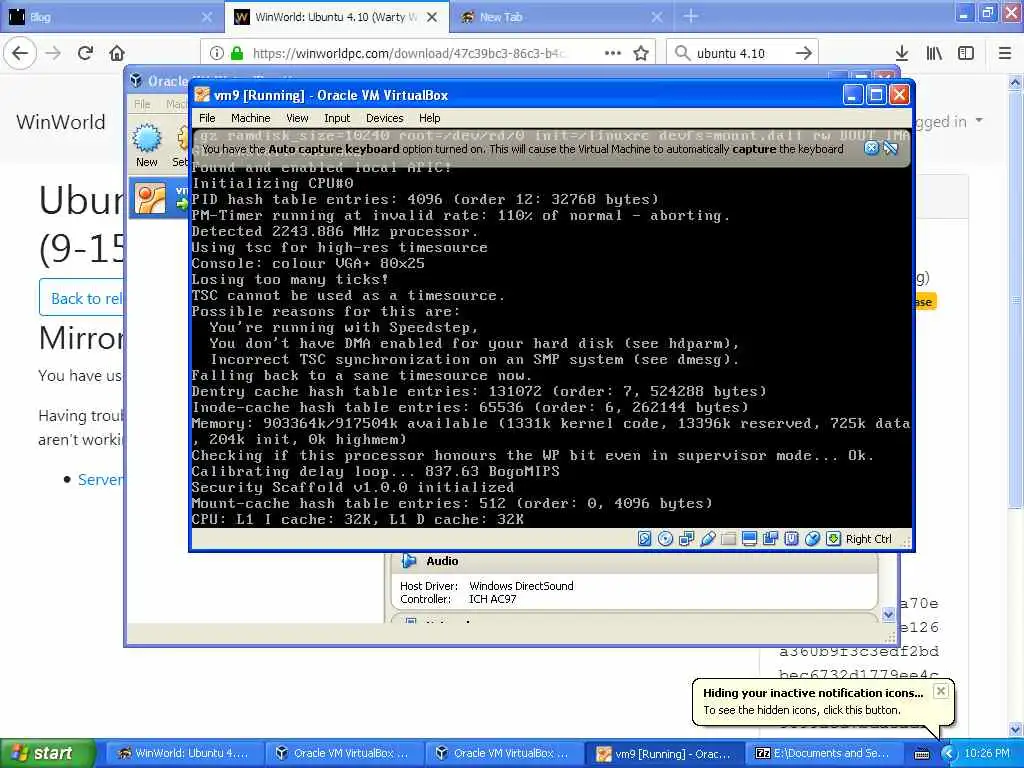The width and height of the screenshot is (1024, 768).
Task: Click the CPU virtualization icon in VM status bar
Action: pyautogui.click(x=792, y=539)
